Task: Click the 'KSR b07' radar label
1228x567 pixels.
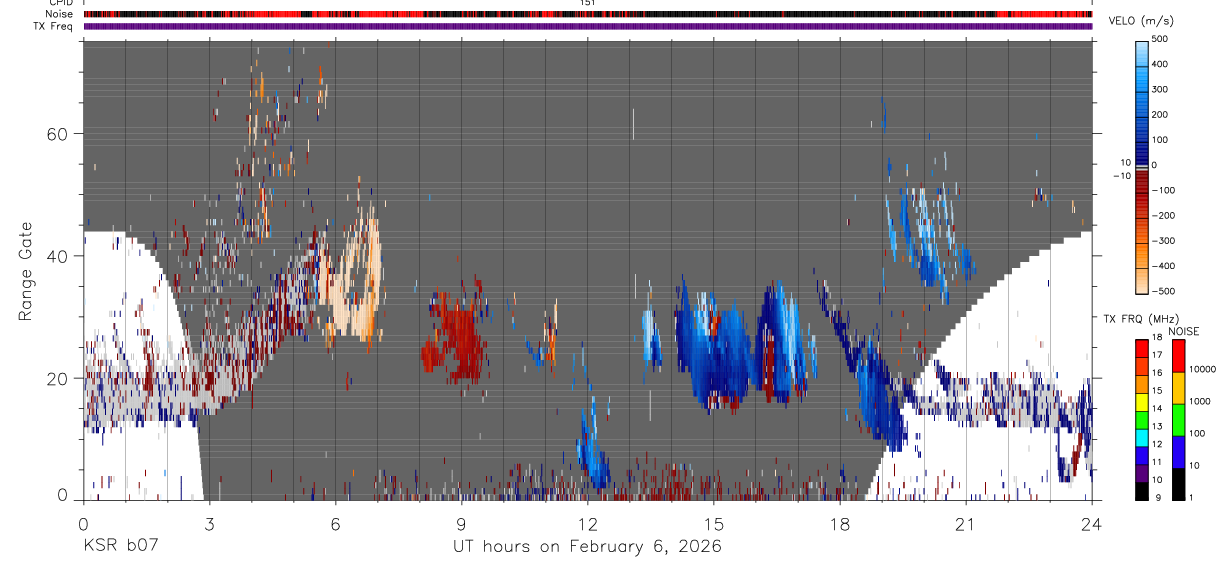Action: [x=120, y=546]
